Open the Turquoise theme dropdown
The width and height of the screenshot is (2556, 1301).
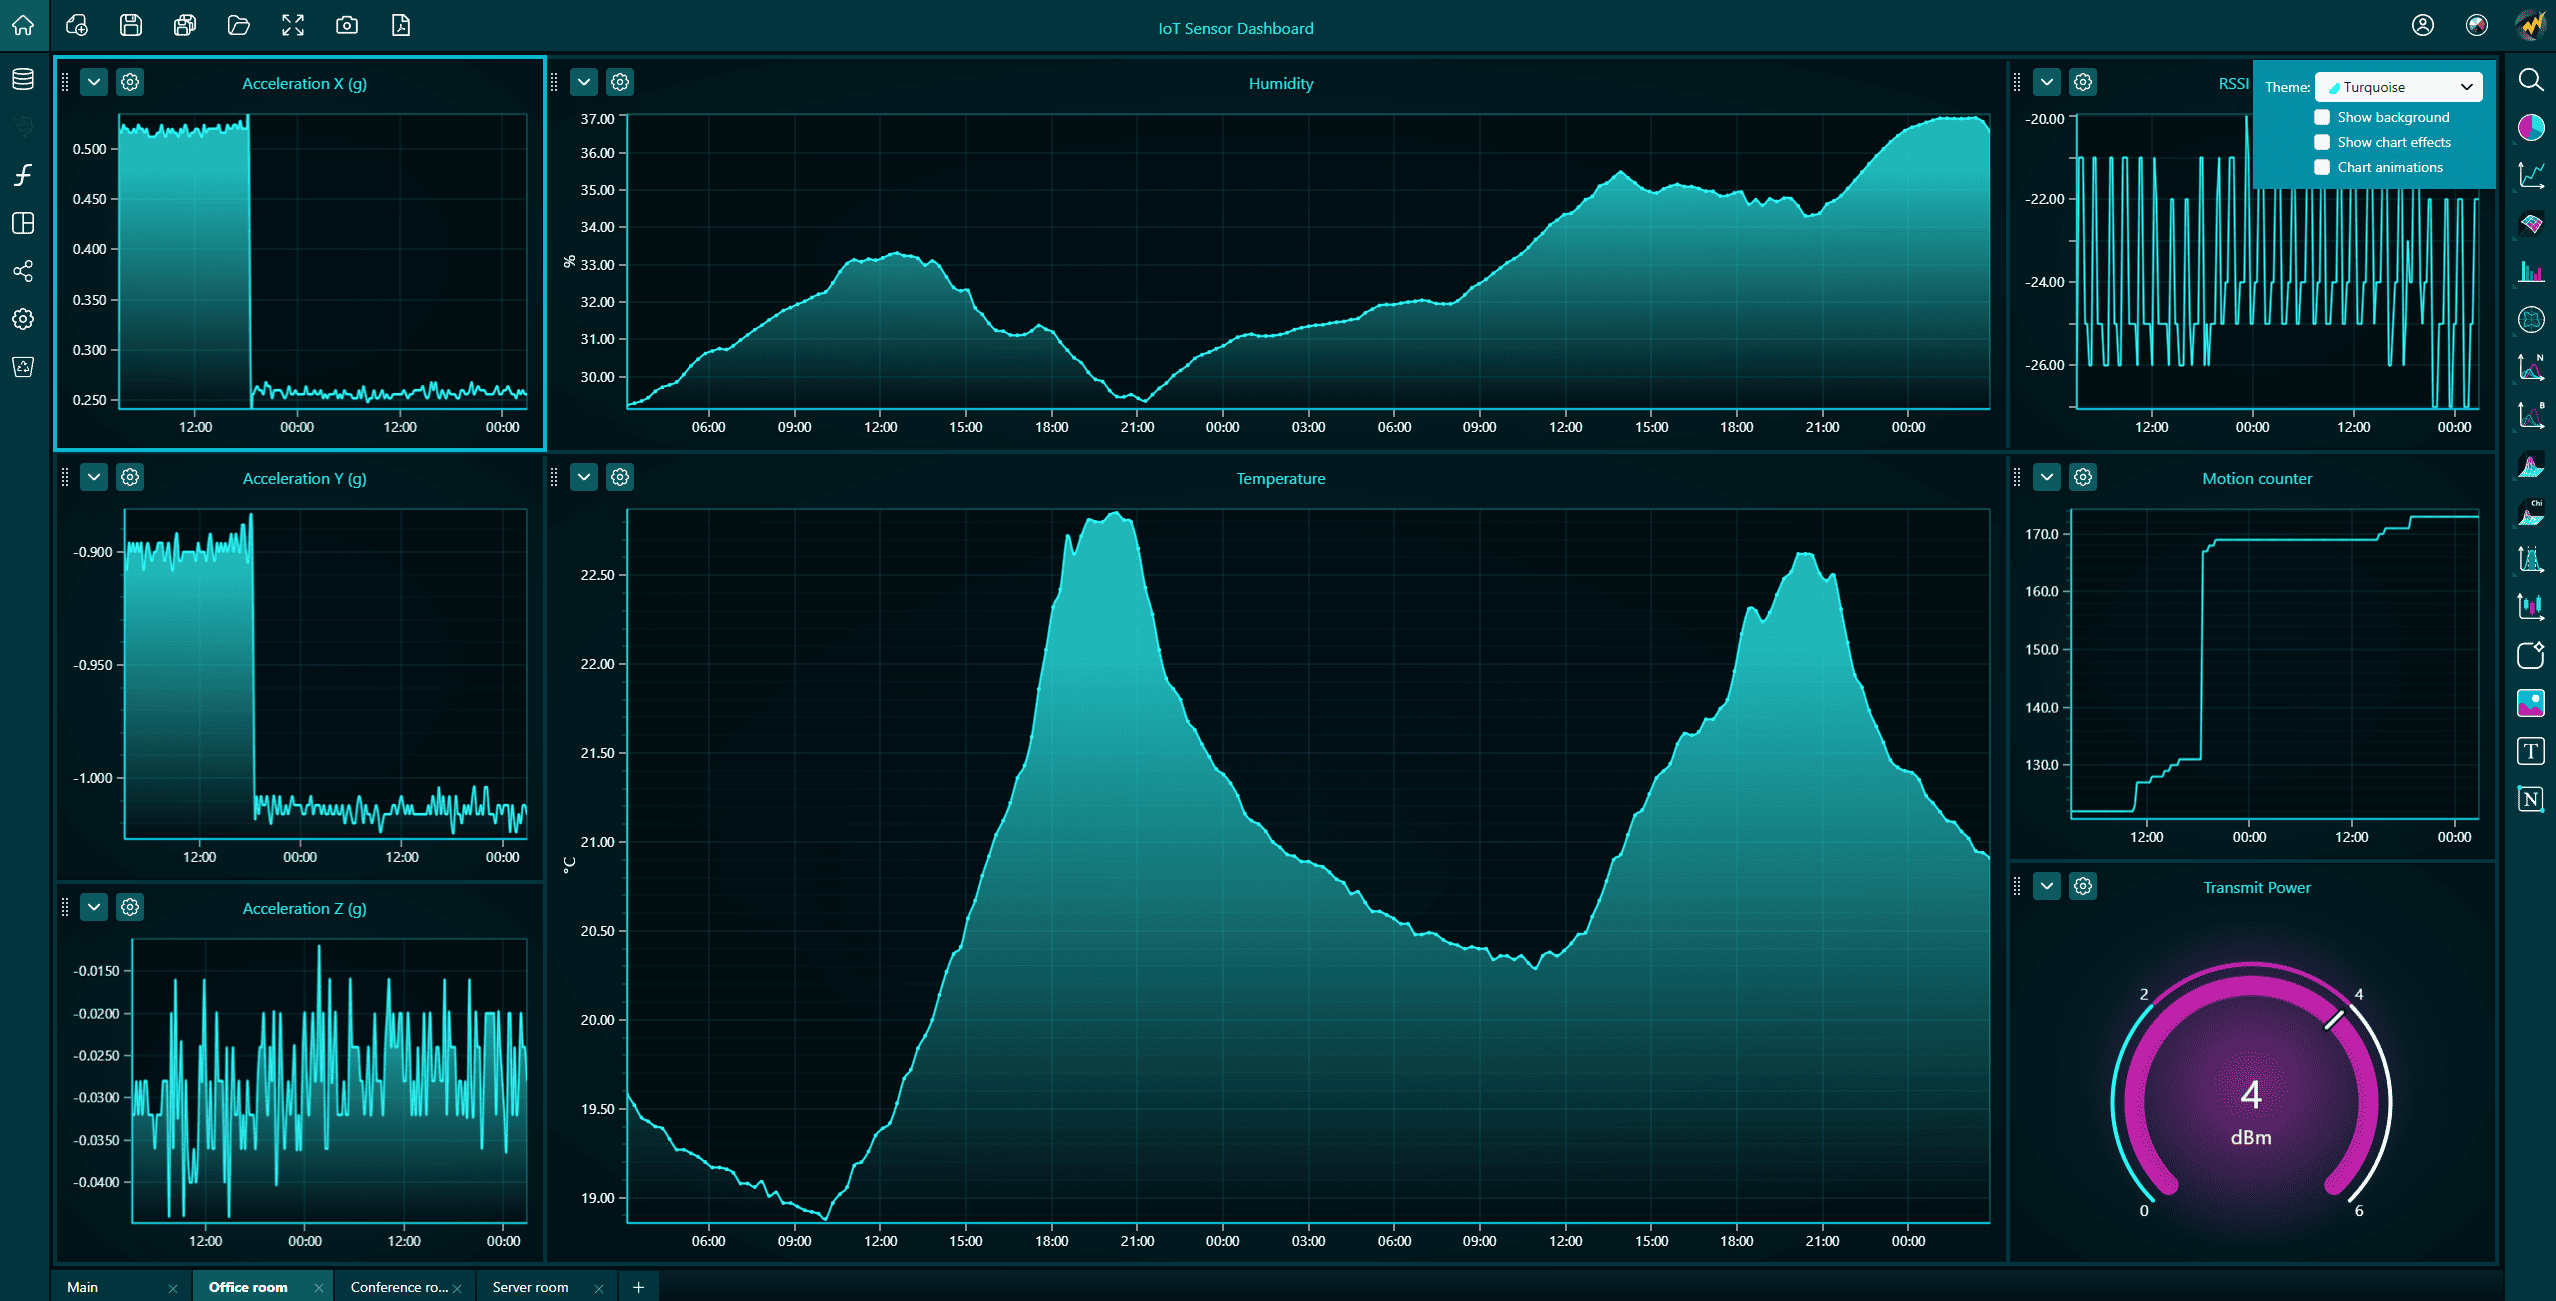[2398, 87]
